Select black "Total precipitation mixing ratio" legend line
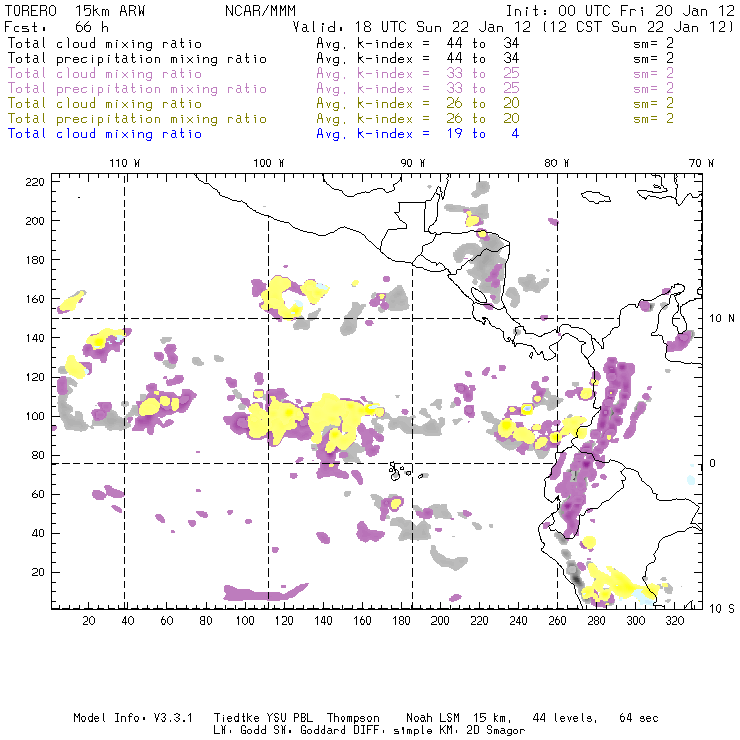740x740 pixels. [x=137, y=59]
